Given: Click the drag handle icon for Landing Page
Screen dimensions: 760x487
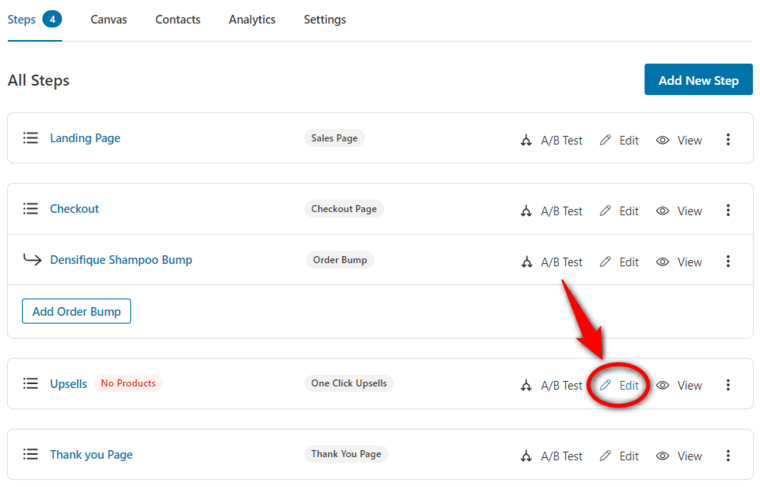Looking at the screenshot, I should coord(31,138).
